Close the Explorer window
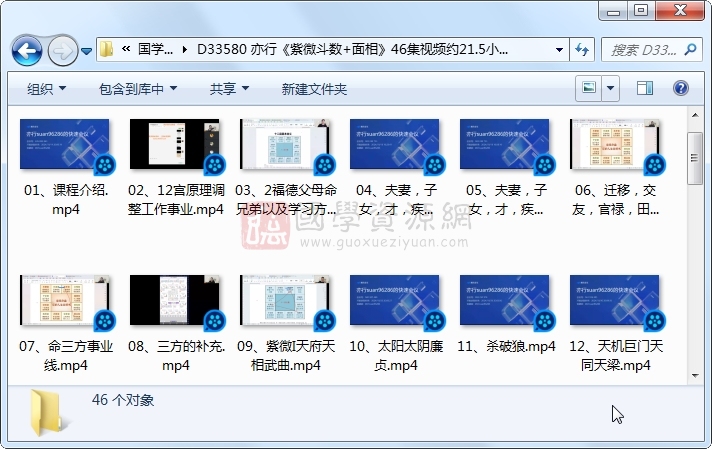 click(x=680, y=11)
